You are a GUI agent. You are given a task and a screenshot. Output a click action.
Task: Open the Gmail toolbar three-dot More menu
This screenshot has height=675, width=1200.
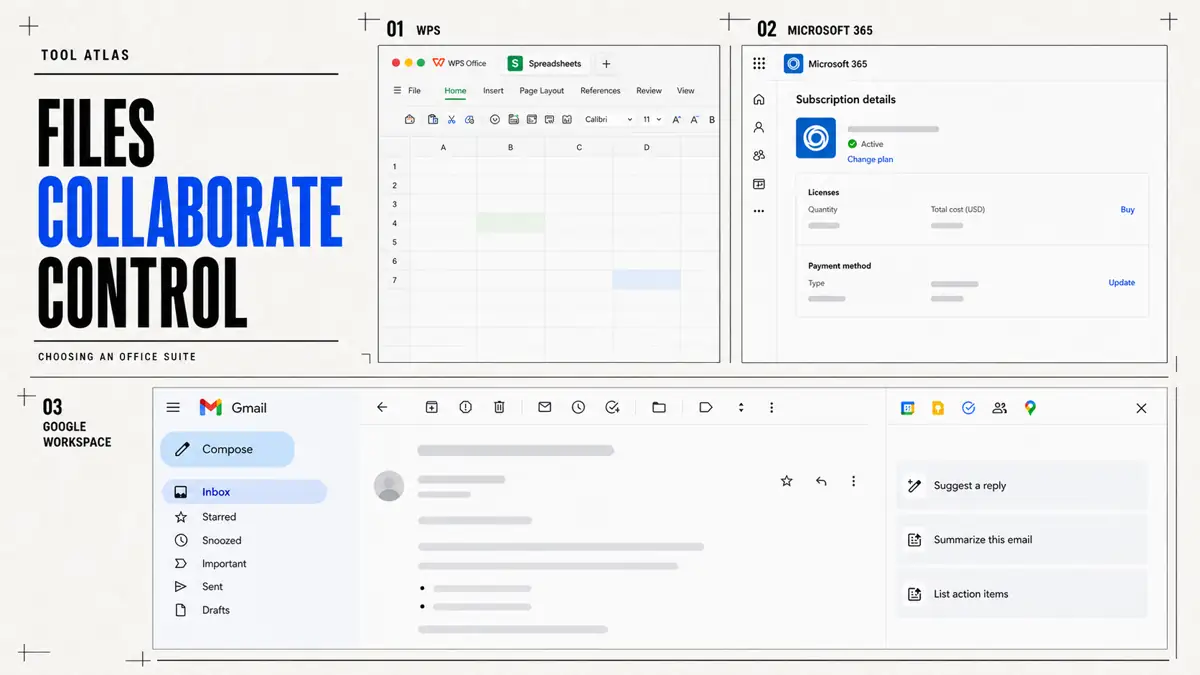(x=771, y=407)
